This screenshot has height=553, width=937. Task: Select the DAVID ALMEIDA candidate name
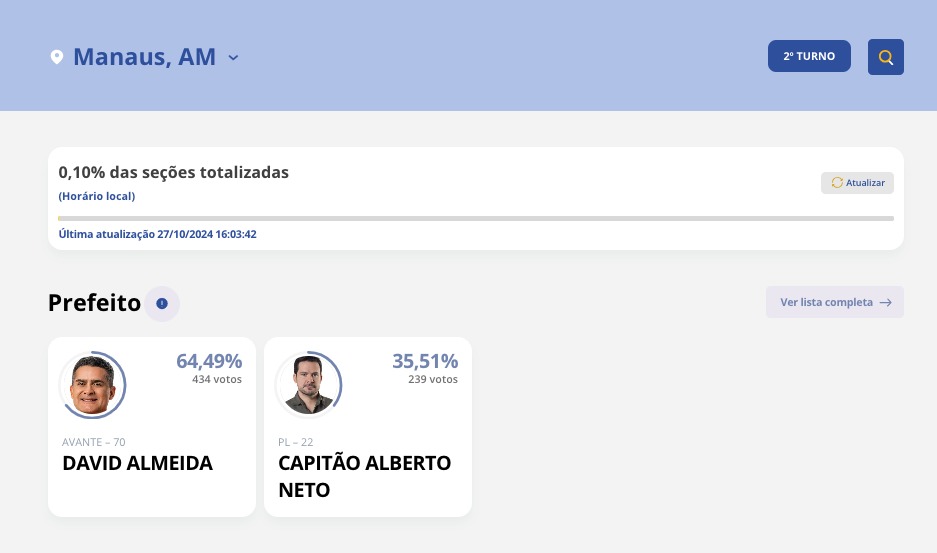(138, 464)
